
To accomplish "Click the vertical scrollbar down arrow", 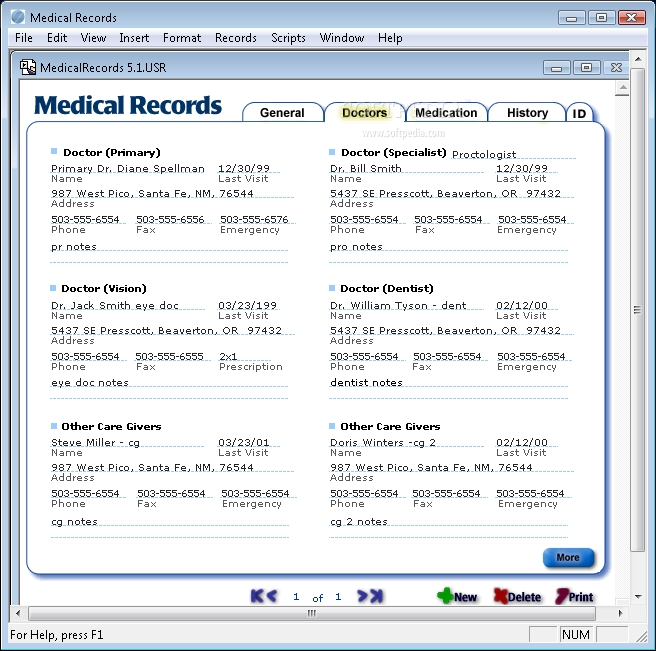I will (637, 598).
